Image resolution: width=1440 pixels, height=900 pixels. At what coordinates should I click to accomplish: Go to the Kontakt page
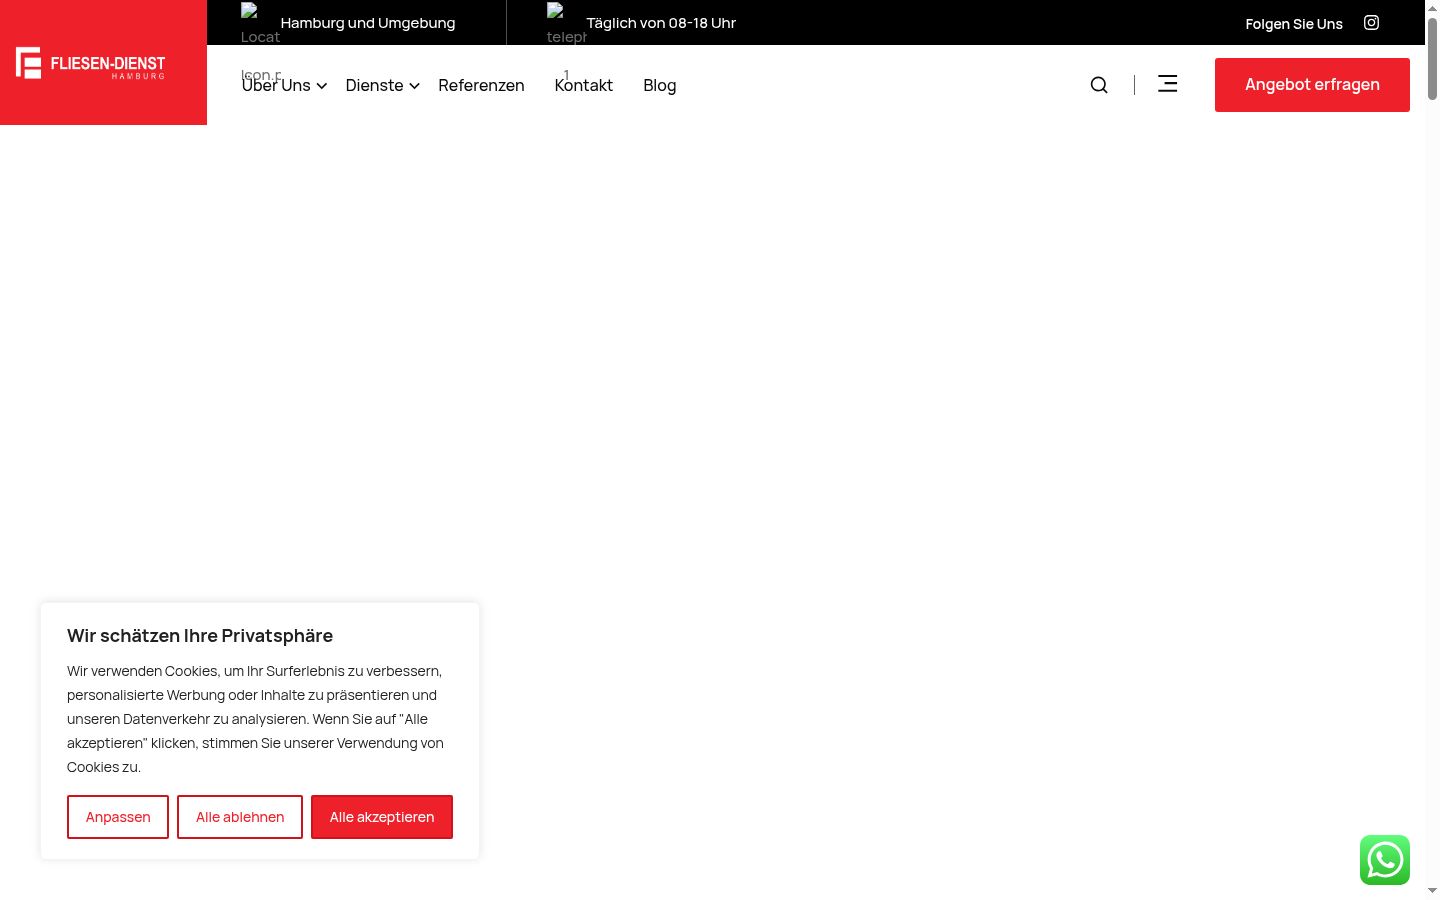584,85
